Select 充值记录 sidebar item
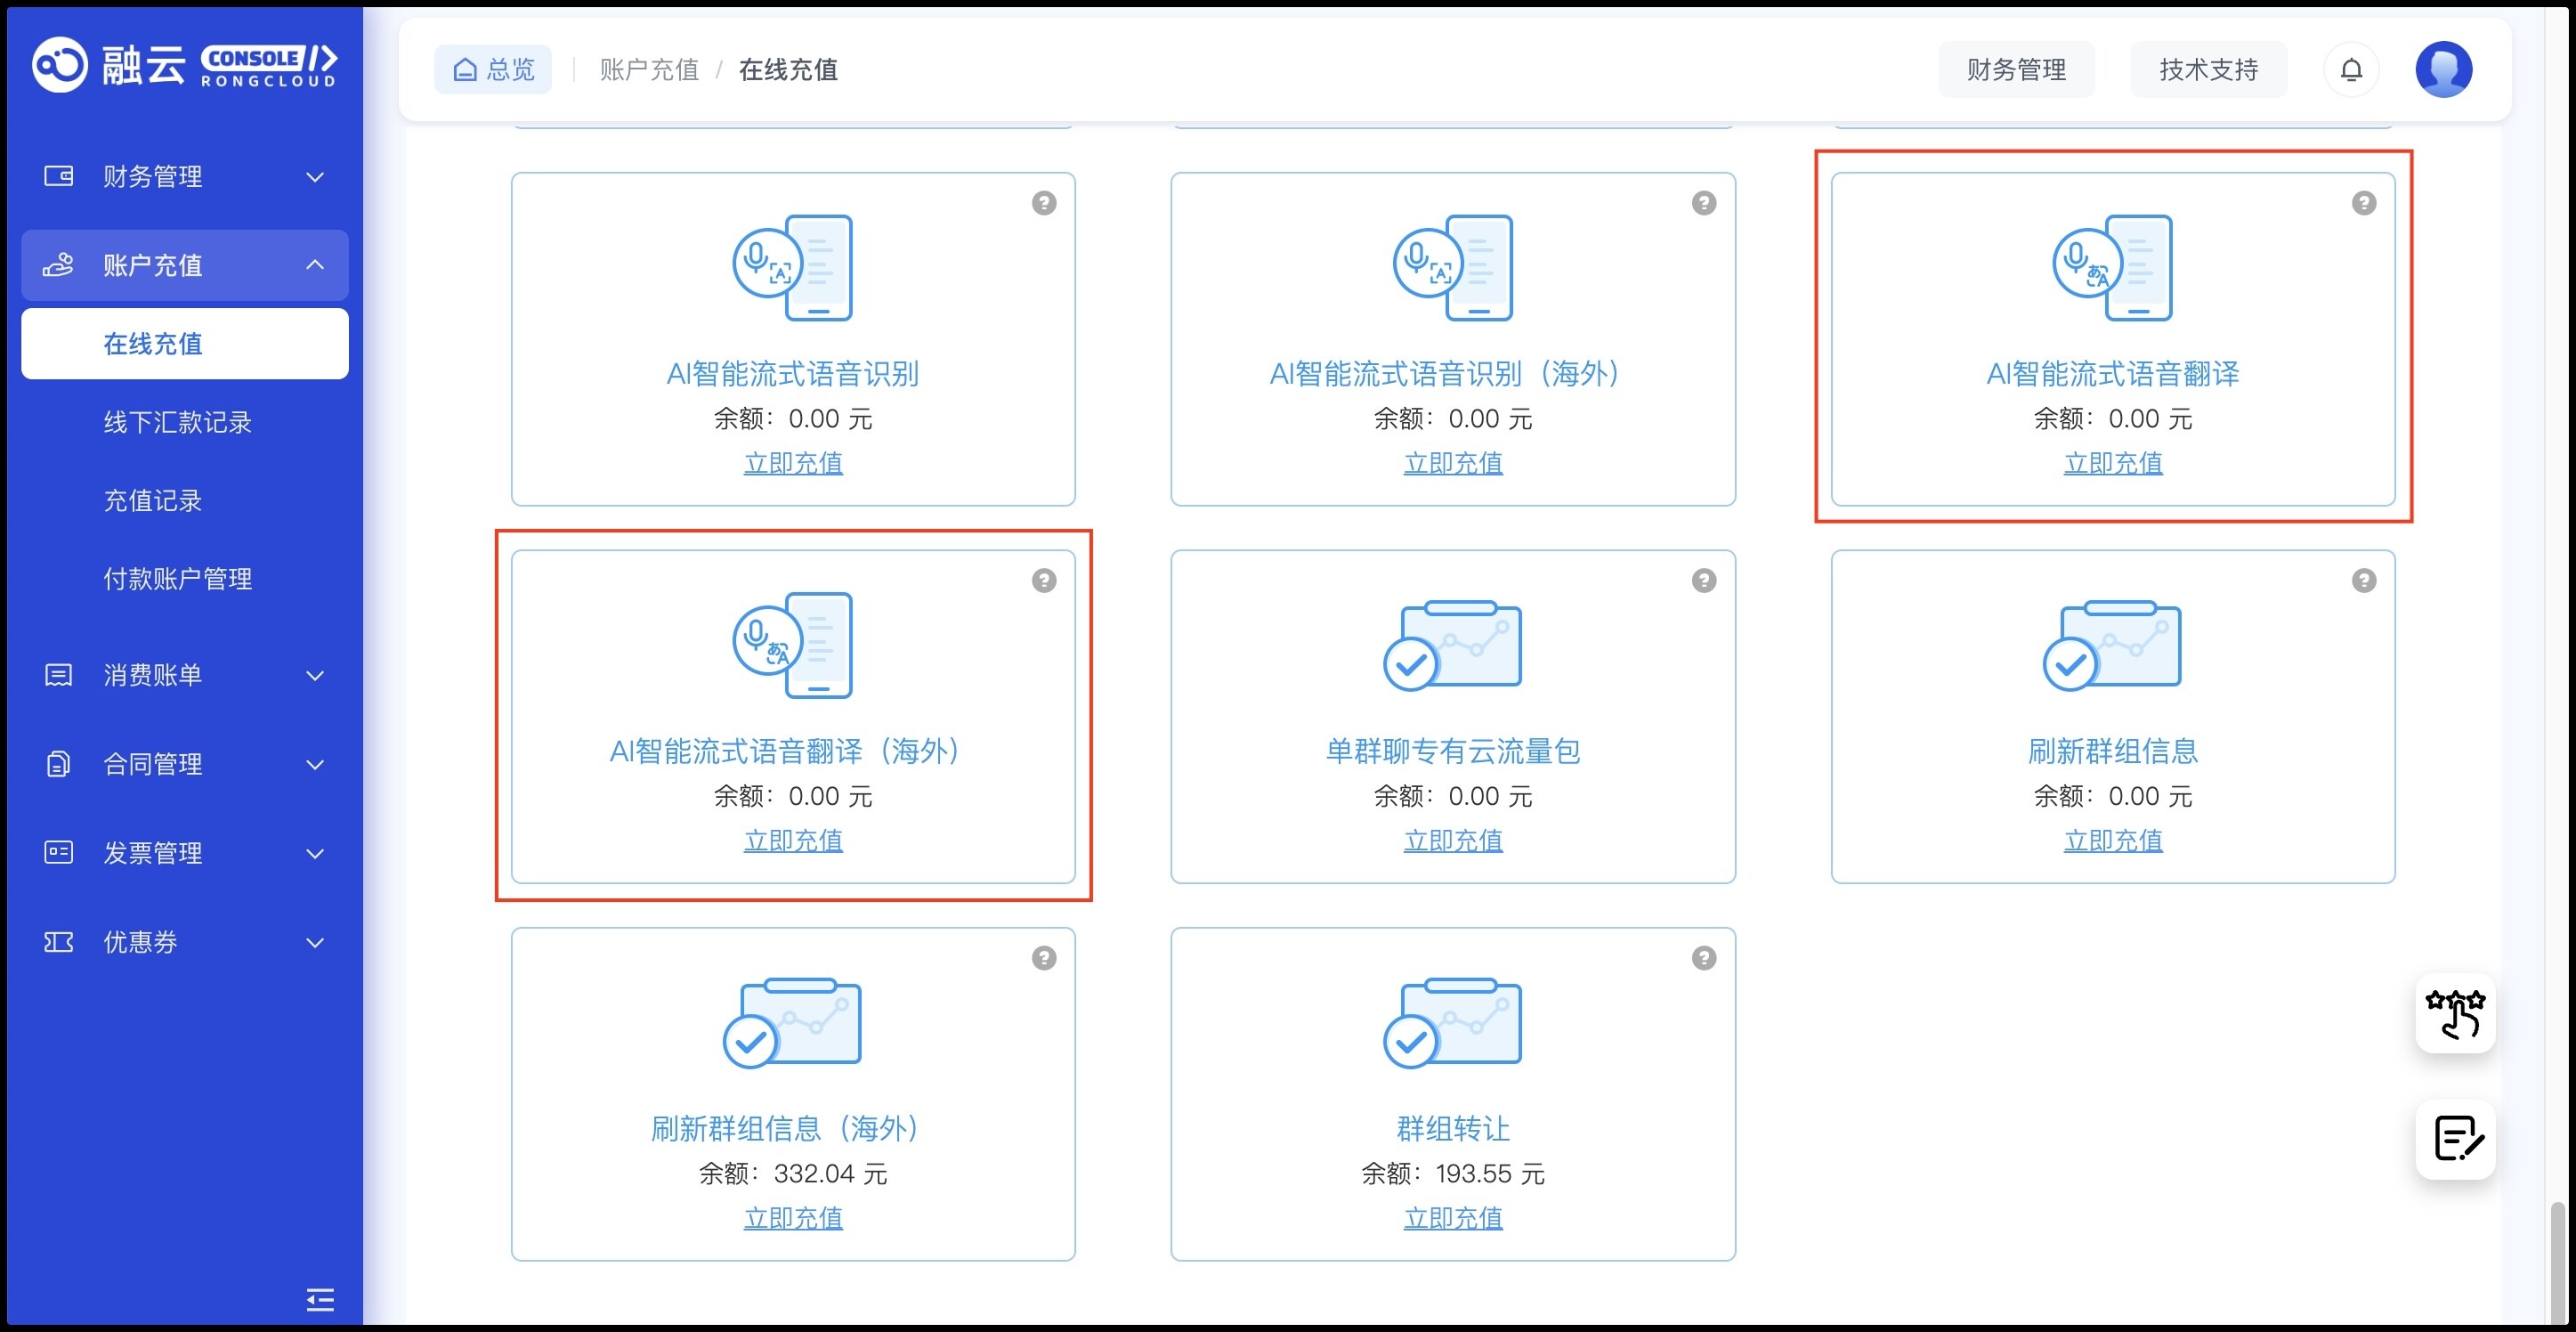The width and height of the screenshot is (2576, 1332). (x=152, y=500)
